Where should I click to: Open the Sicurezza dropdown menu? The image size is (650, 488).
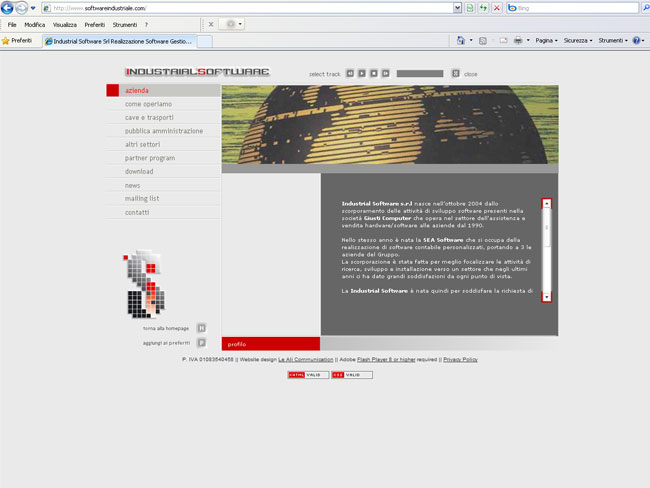578,40
